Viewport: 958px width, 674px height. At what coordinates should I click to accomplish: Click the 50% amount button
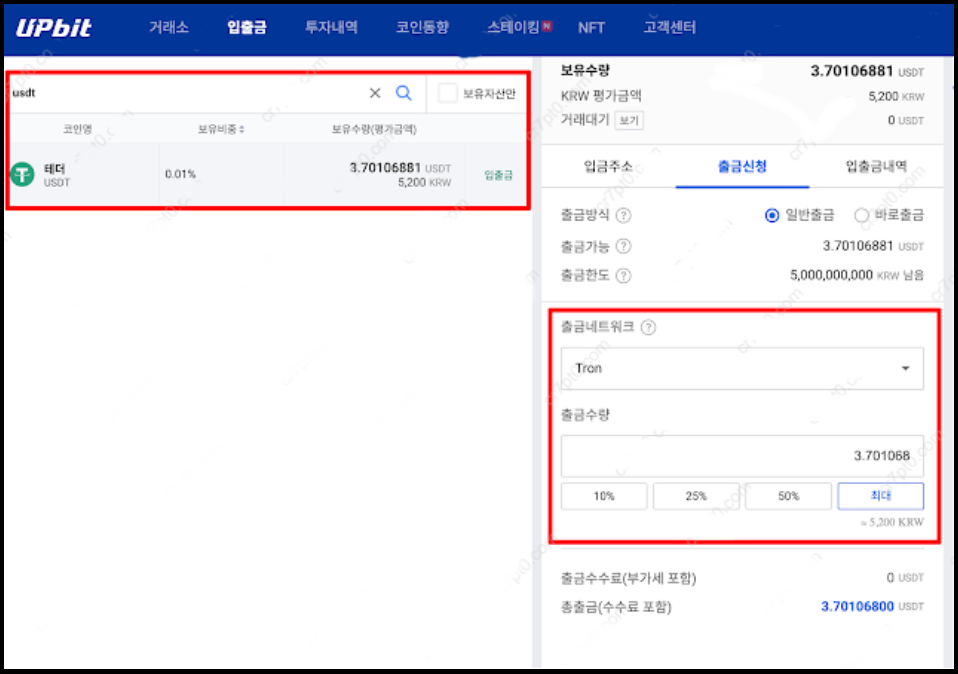tap(788, 496)
